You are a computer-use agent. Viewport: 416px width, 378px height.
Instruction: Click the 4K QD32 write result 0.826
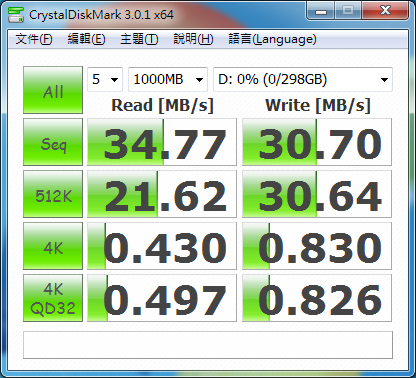317,298
